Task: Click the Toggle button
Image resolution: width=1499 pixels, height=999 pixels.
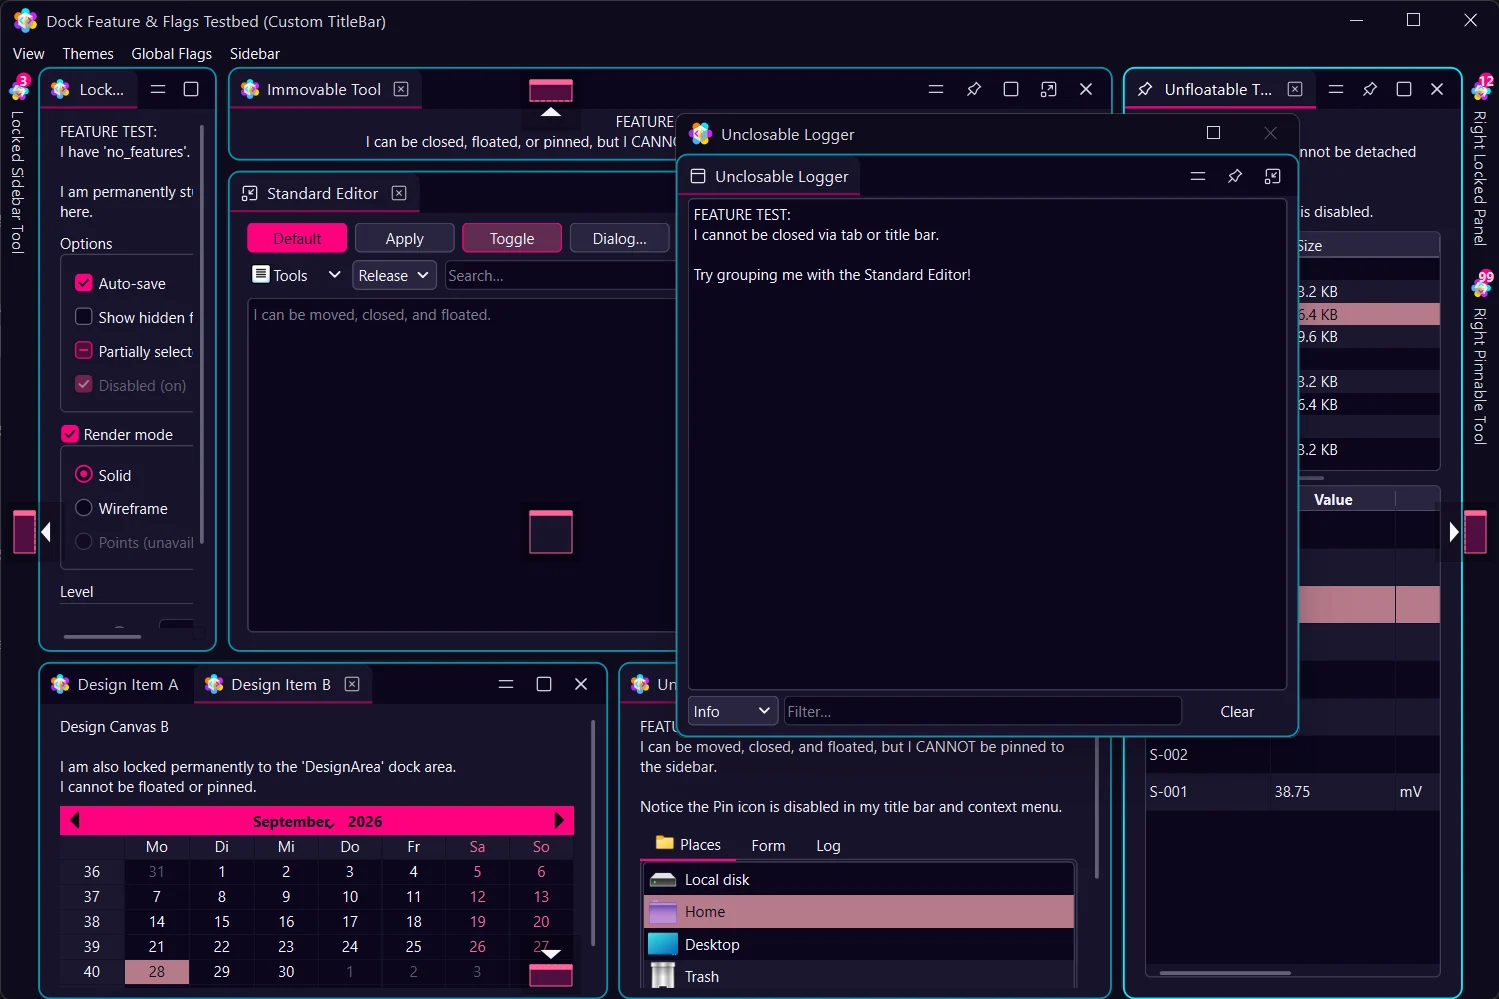Action: (x=512, y=238)
